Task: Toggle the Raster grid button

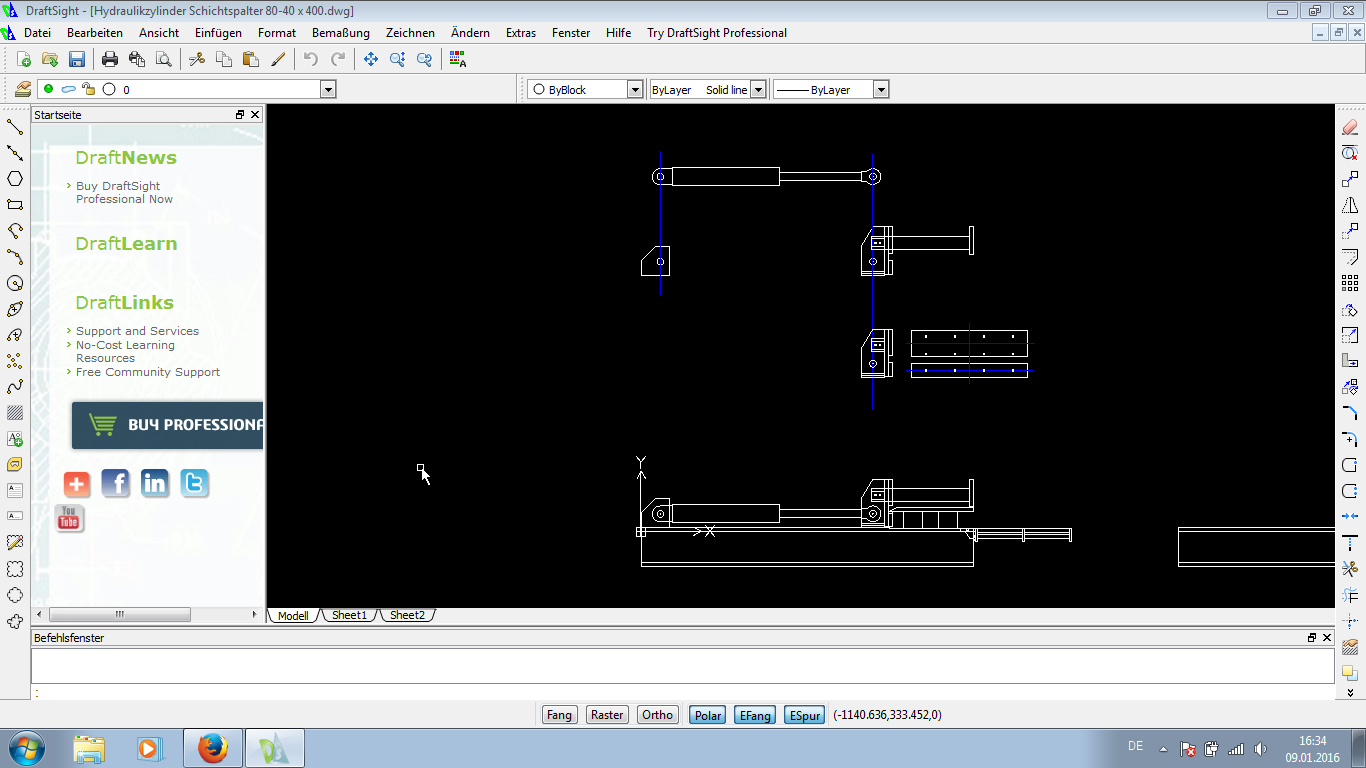Action: click(x=607, y=715)
